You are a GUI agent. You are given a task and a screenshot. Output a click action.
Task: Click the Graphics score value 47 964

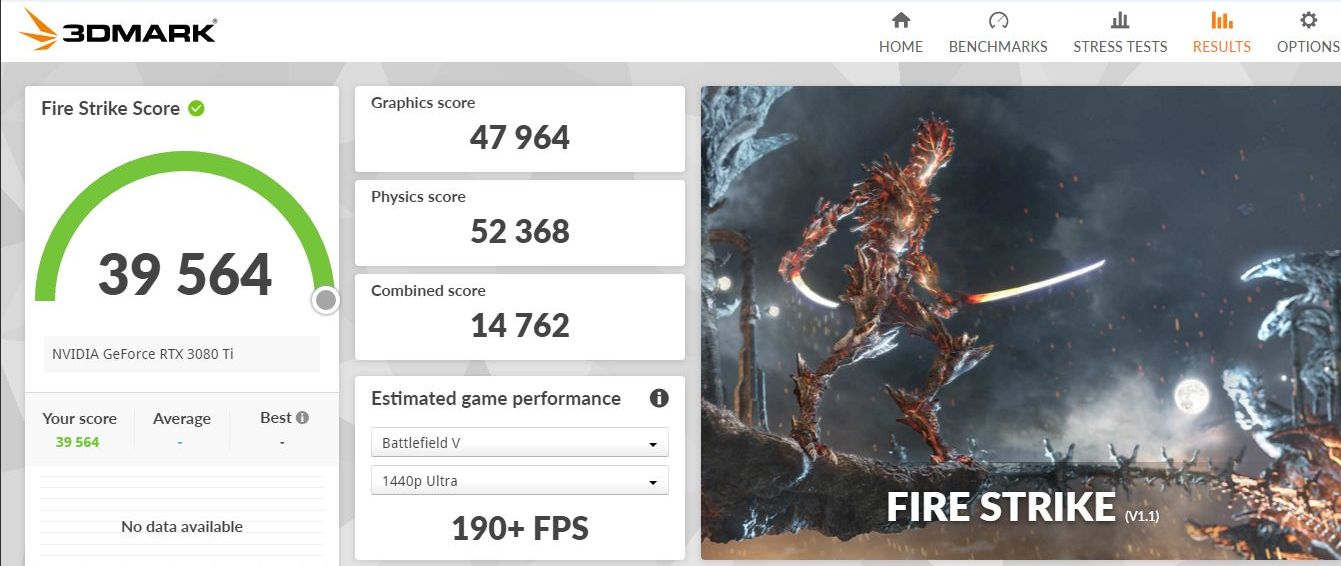[x=520, y=138]
